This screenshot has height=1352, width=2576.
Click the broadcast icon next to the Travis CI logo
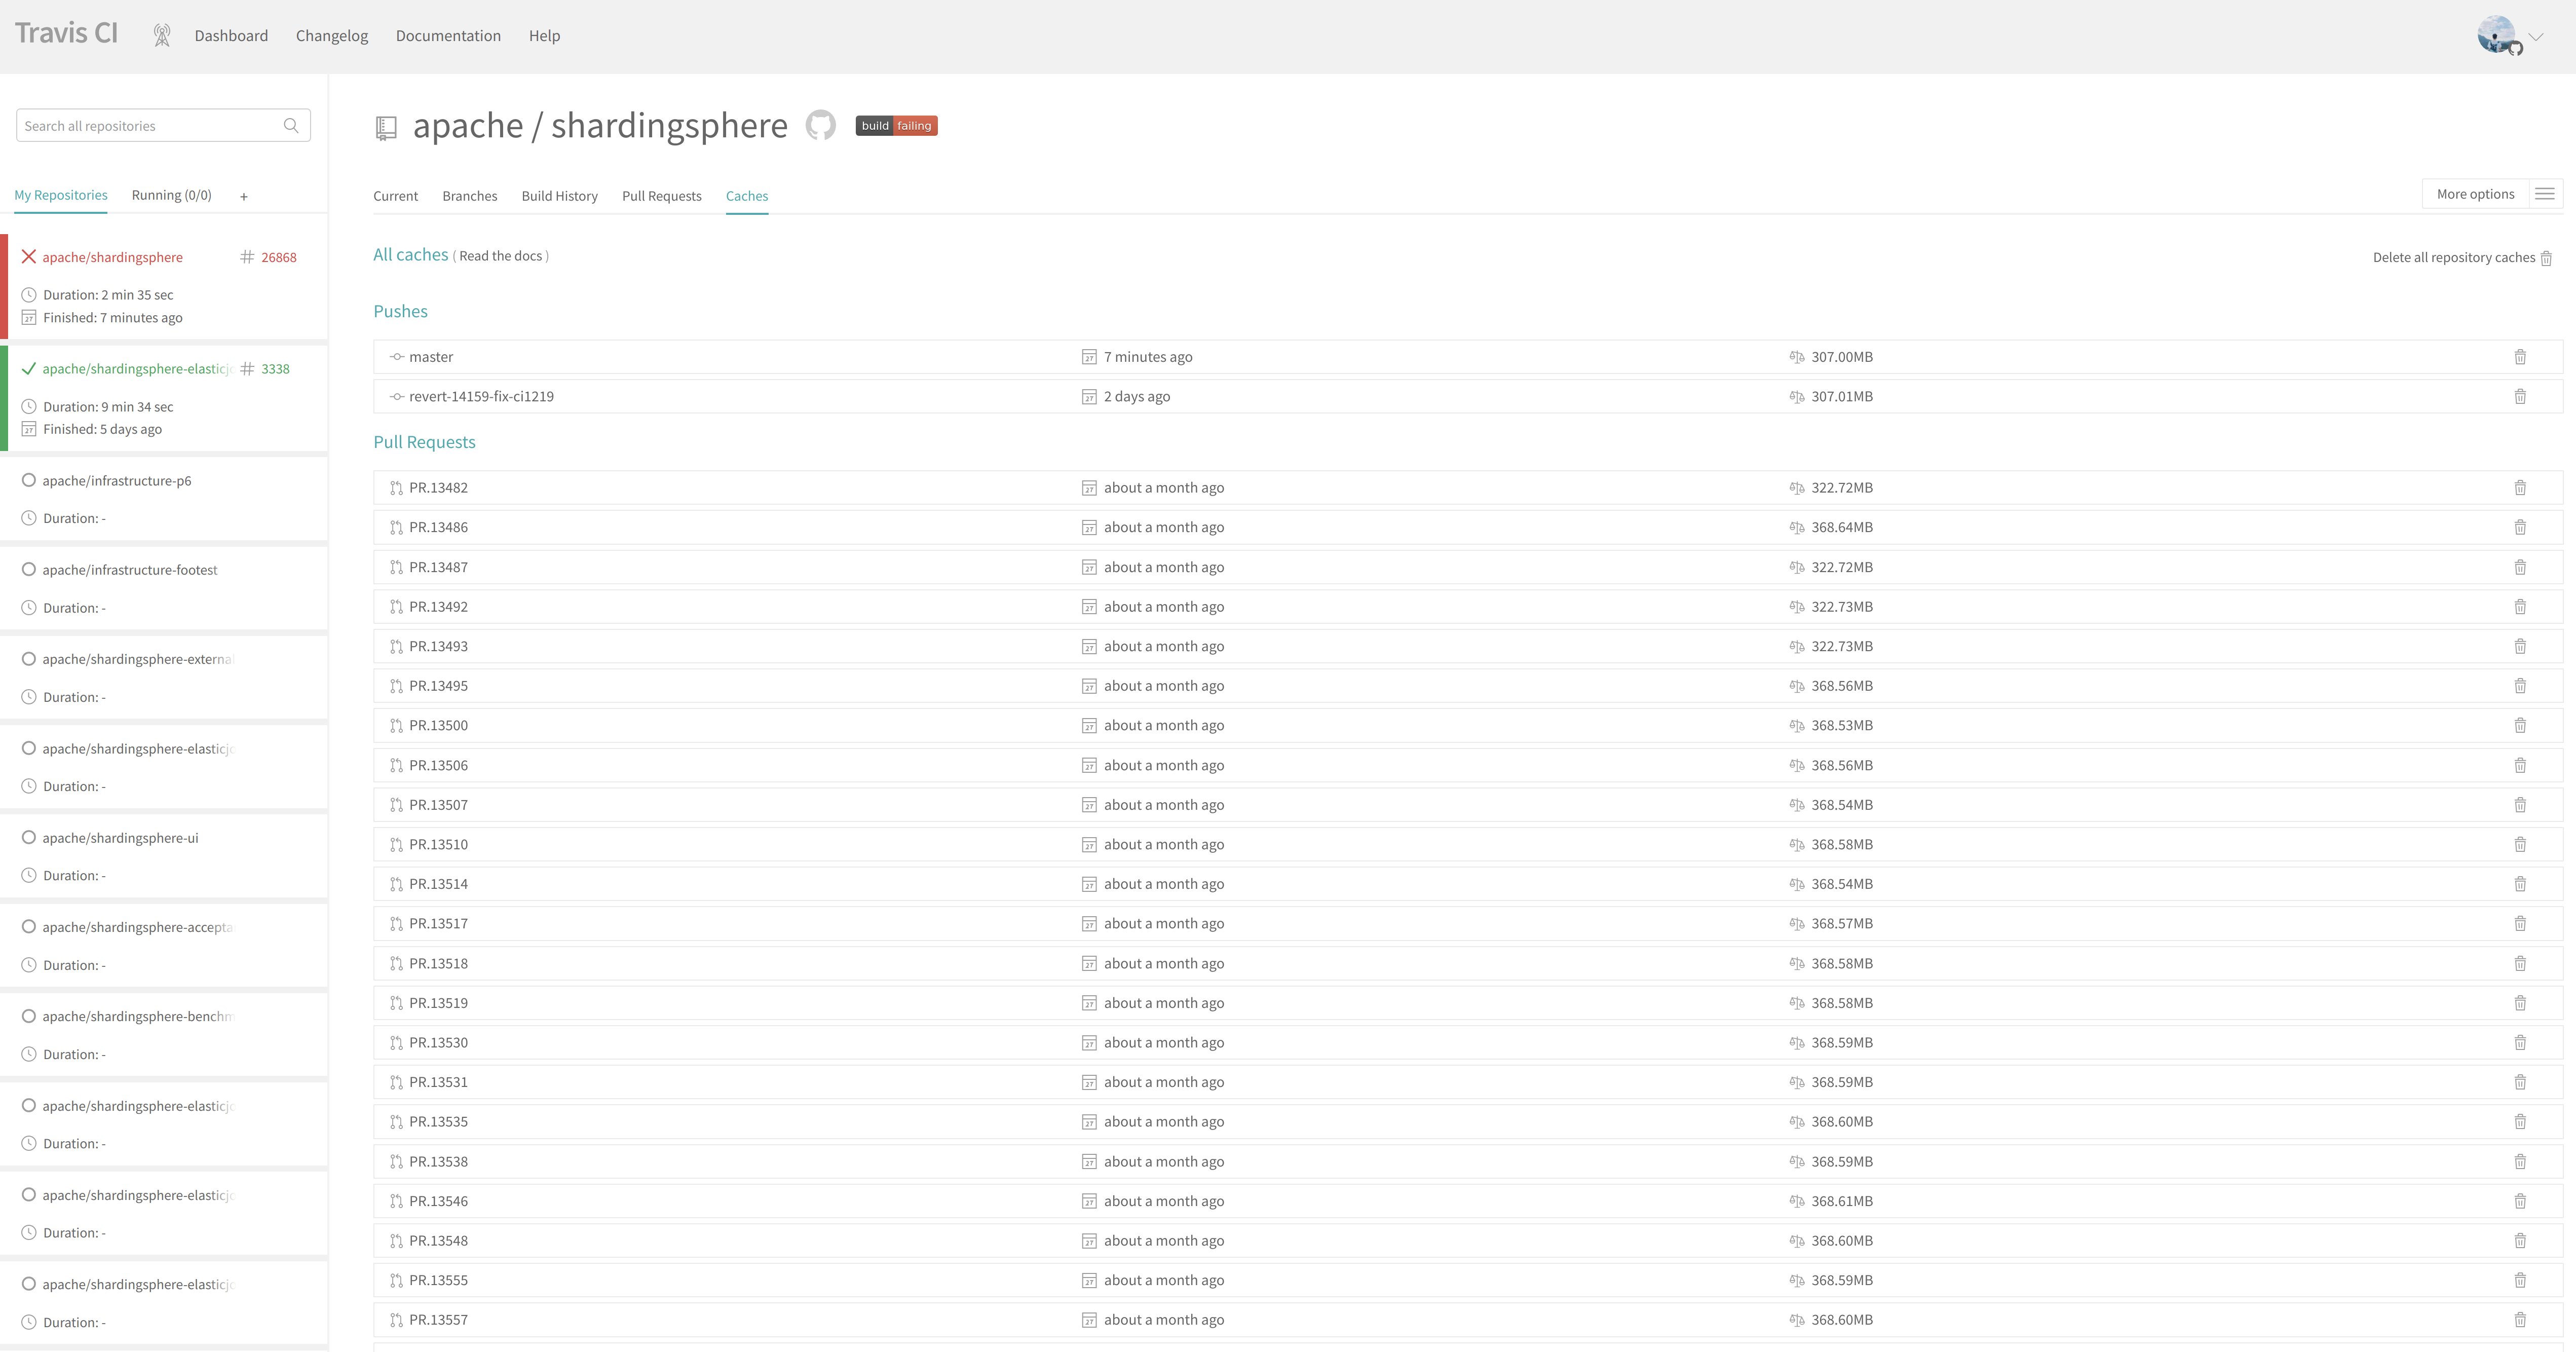[161, 34]
